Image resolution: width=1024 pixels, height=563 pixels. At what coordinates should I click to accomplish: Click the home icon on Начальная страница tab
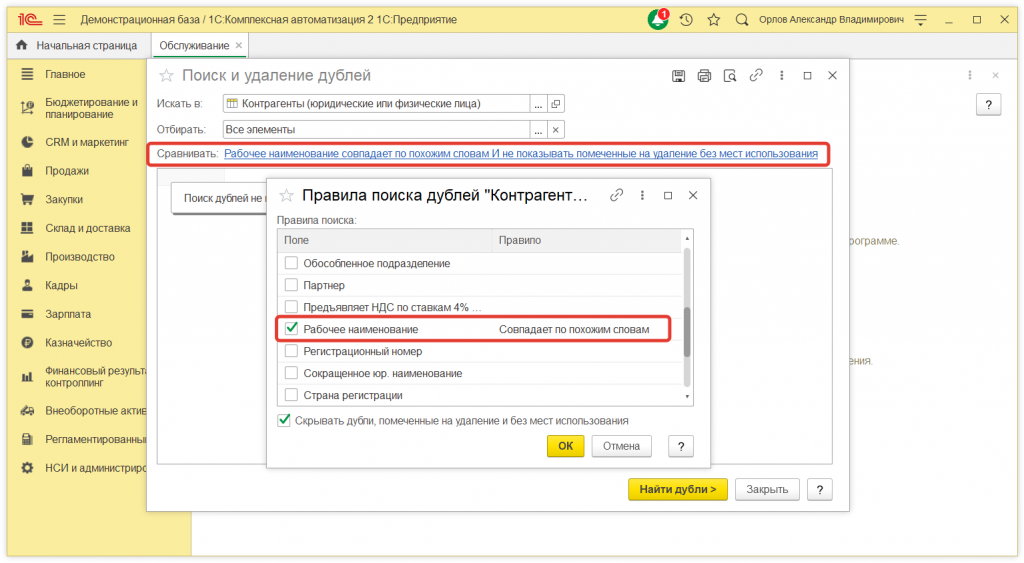pos(22,45)
